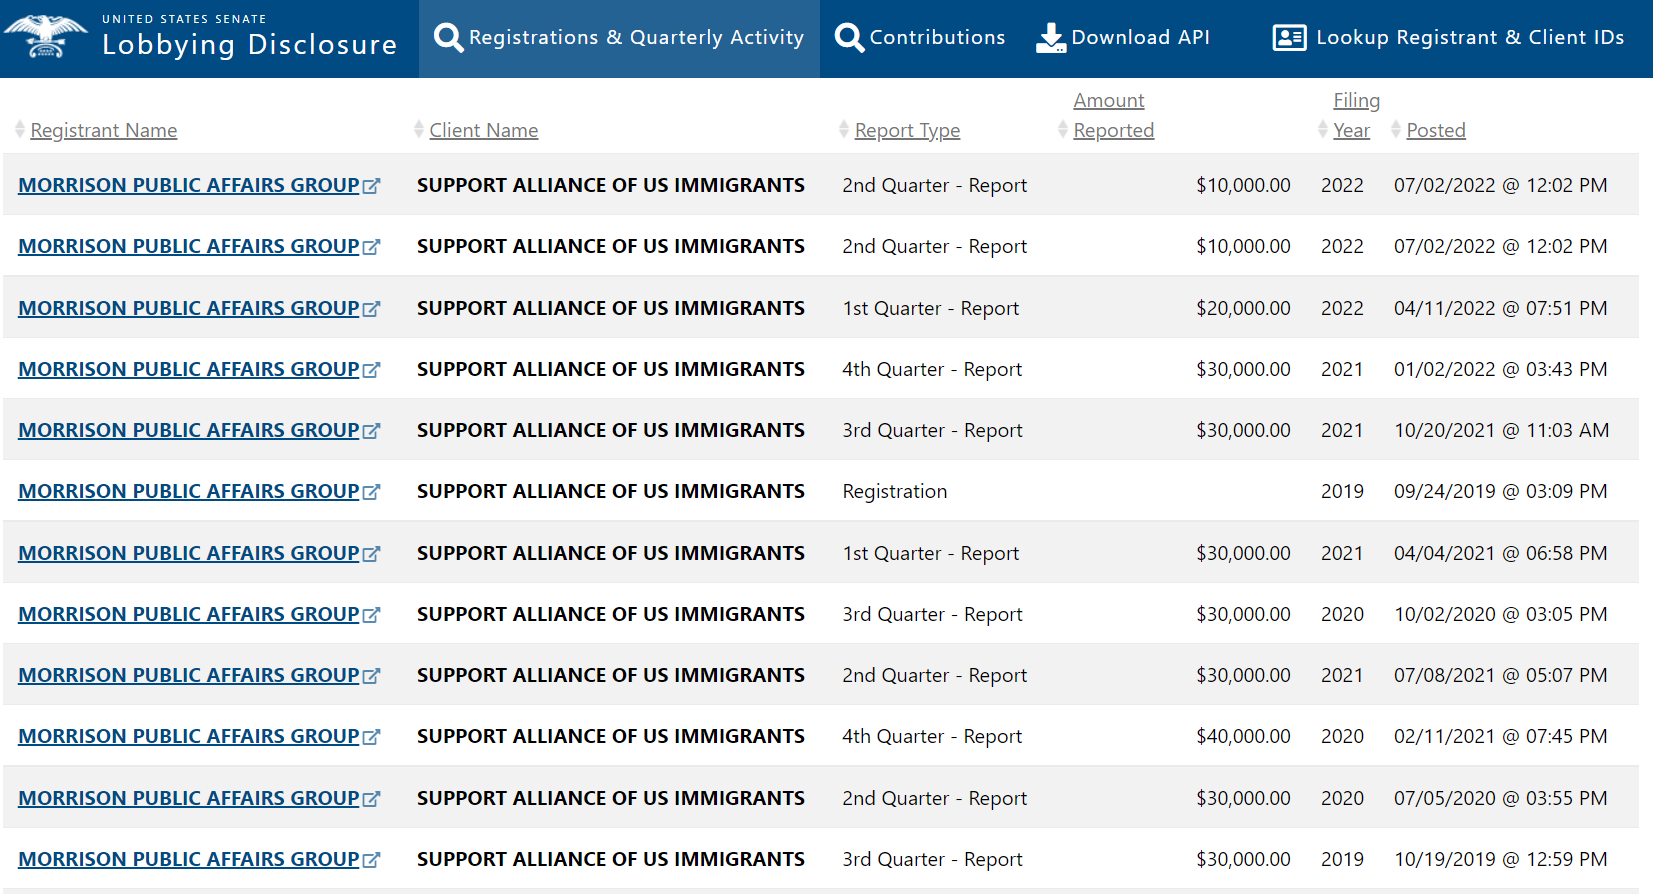Open external link icon on the last visible row

(373, 859)
